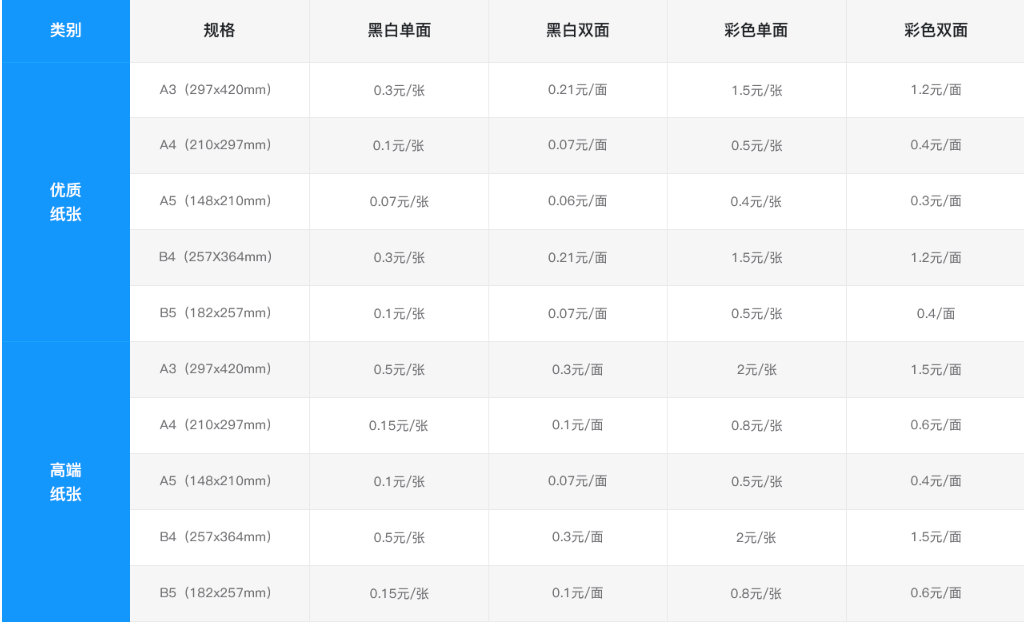Select the 0.07元/张 price in A5 row

pos(399,202)
